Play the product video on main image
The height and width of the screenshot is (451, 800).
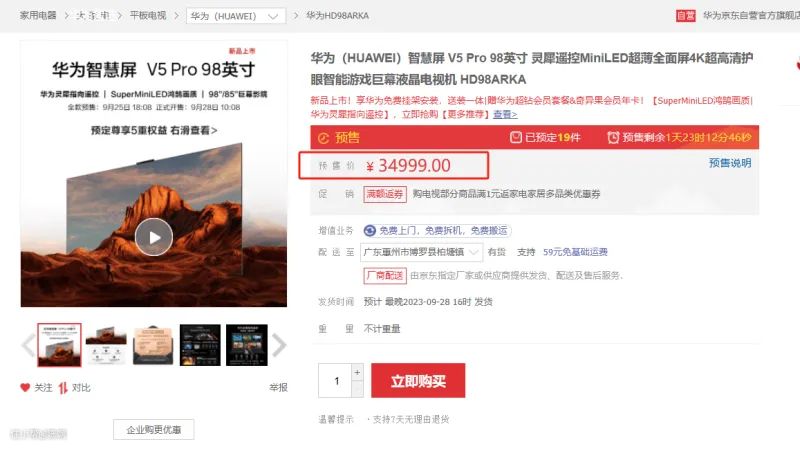154,237
